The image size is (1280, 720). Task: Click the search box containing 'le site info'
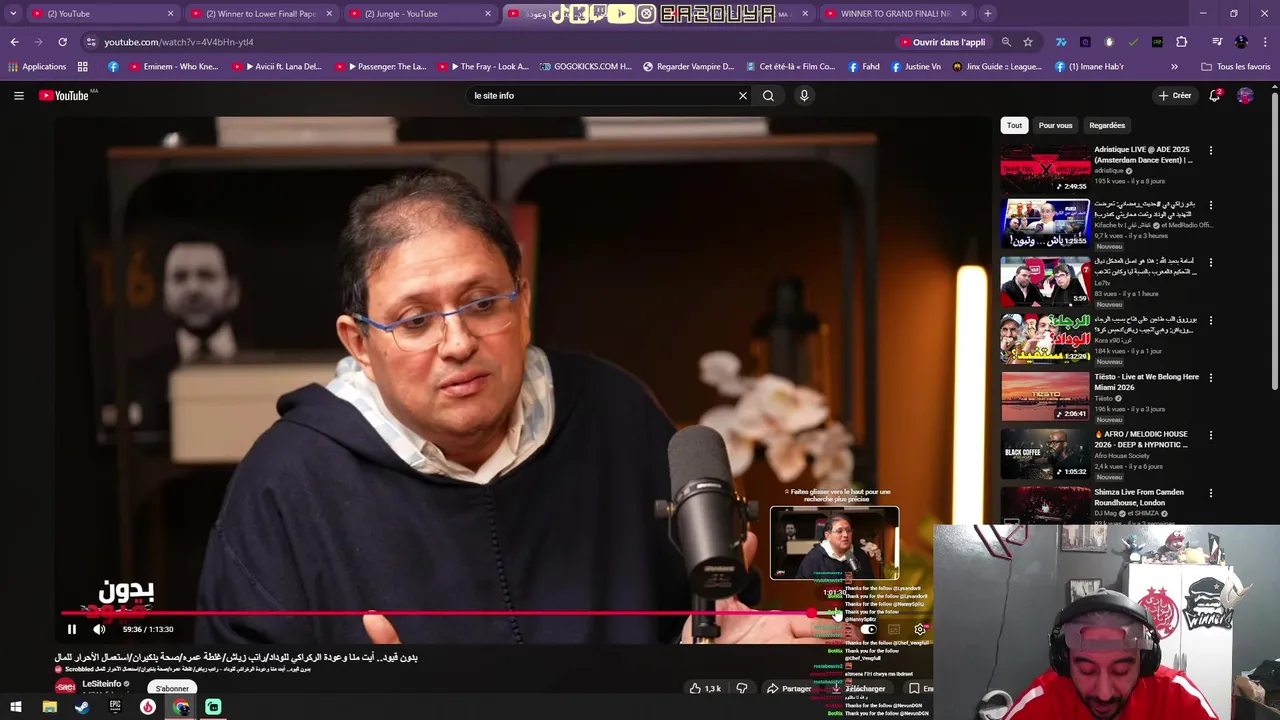(605, 95)
